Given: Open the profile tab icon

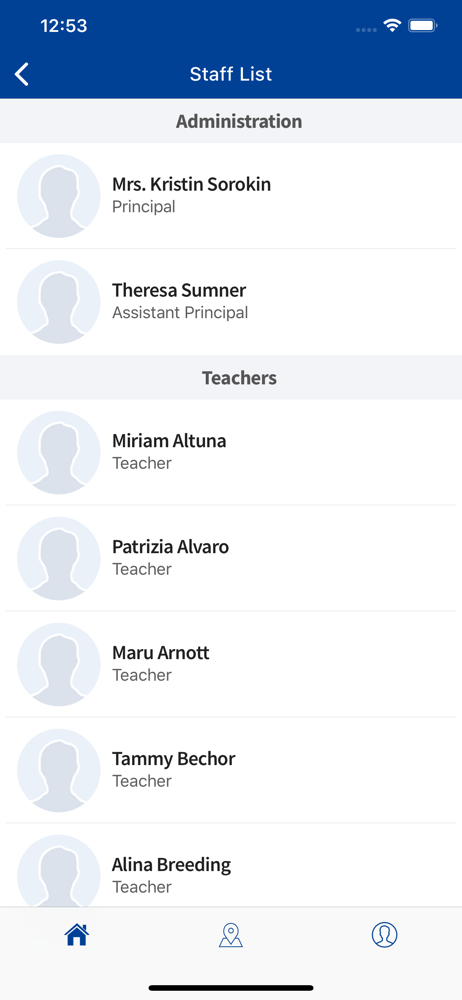Looking at the screenshot, I should (x=384, y=934).
